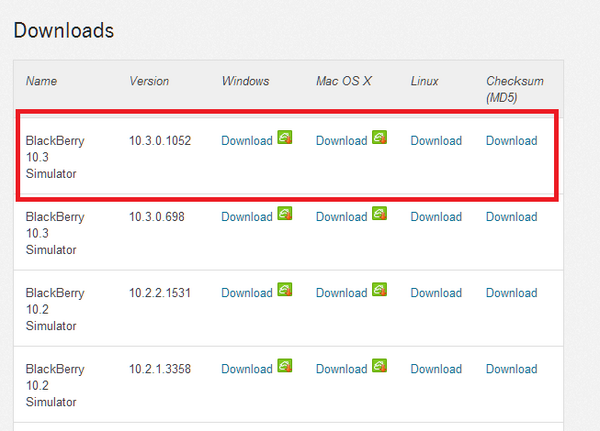Image resolution: width=600 pixels, height=431 pixels.
Task: Click BlackBerry 10.3 Simulator name in 10.3.0.1052 row
Action: tap(55, 157)
